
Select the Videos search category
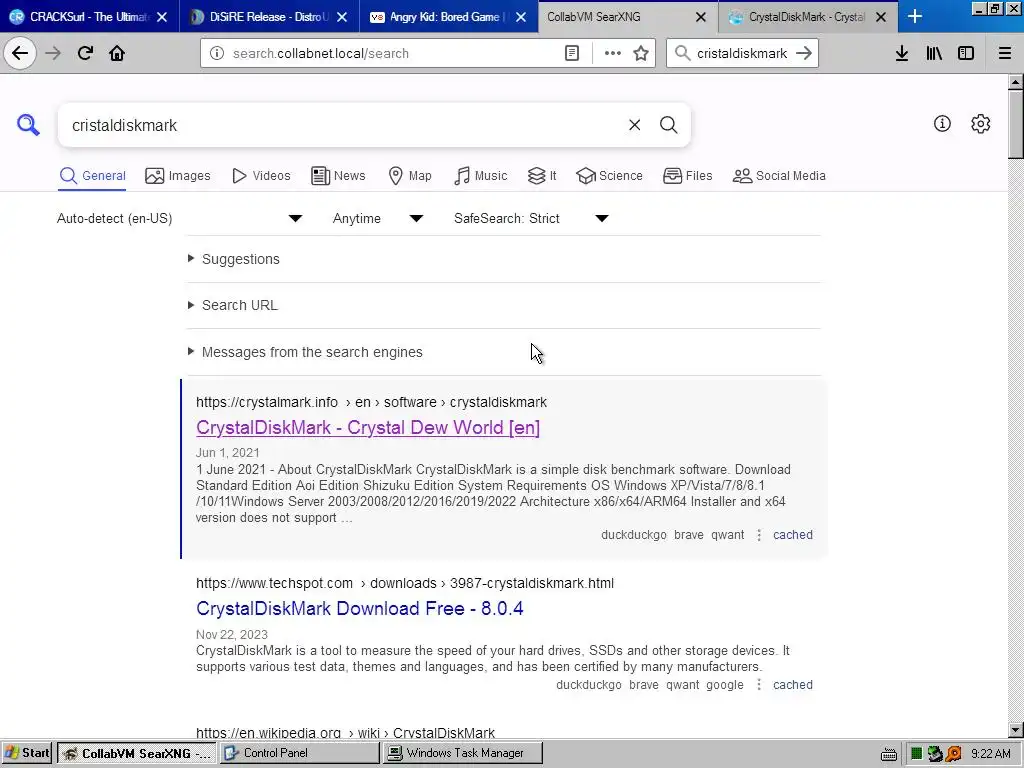point(261,176)
